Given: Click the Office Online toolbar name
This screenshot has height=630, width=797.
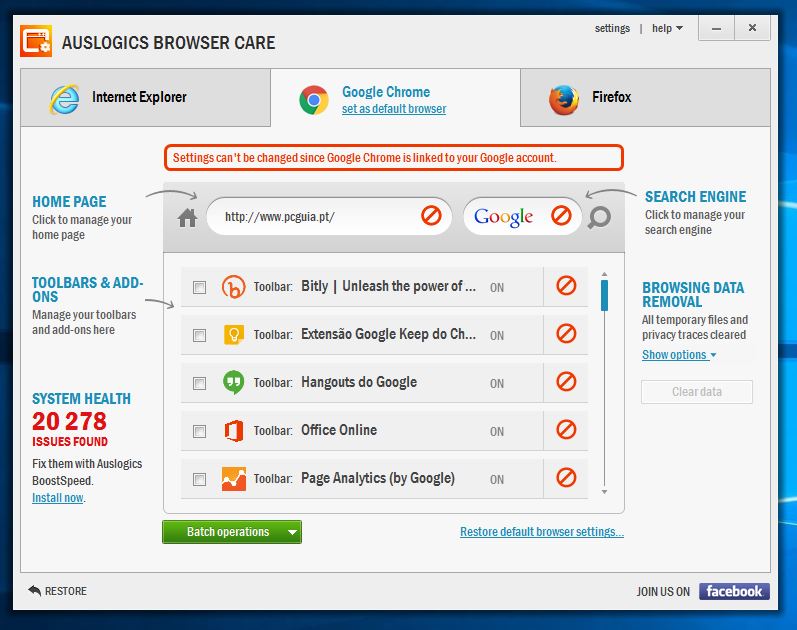Looking at the screenshot, I should coord(339,430).
